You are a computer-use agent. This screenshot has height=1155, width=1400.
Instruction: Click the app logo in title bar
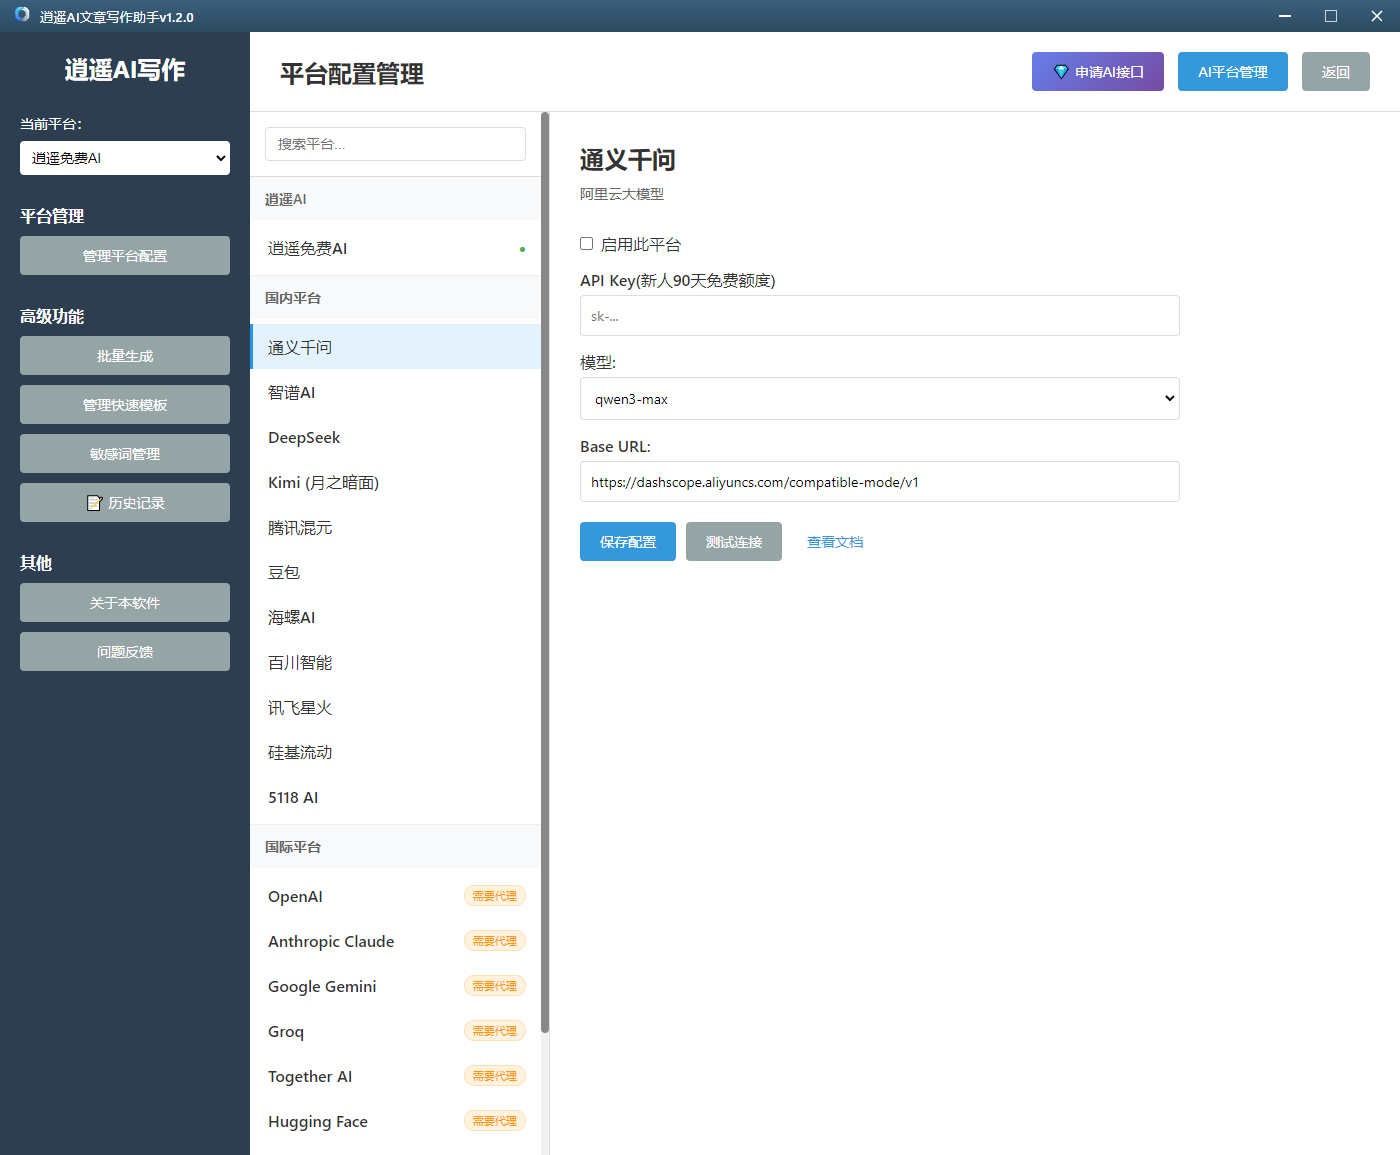[22, 15]
